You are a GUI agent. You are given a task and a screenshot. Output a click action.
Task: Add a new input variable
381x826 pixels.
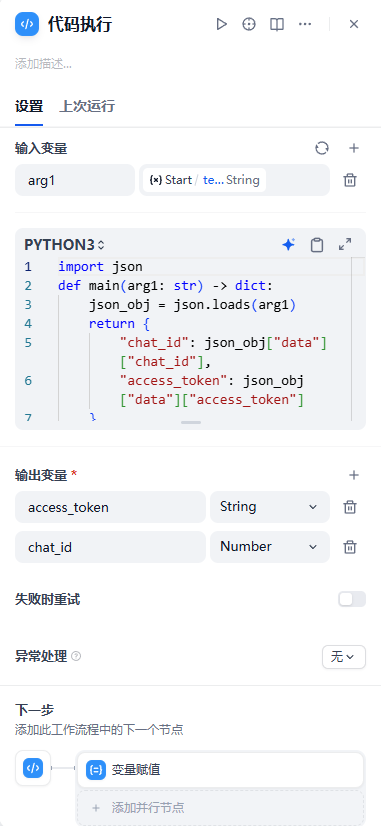click(354, 149)
